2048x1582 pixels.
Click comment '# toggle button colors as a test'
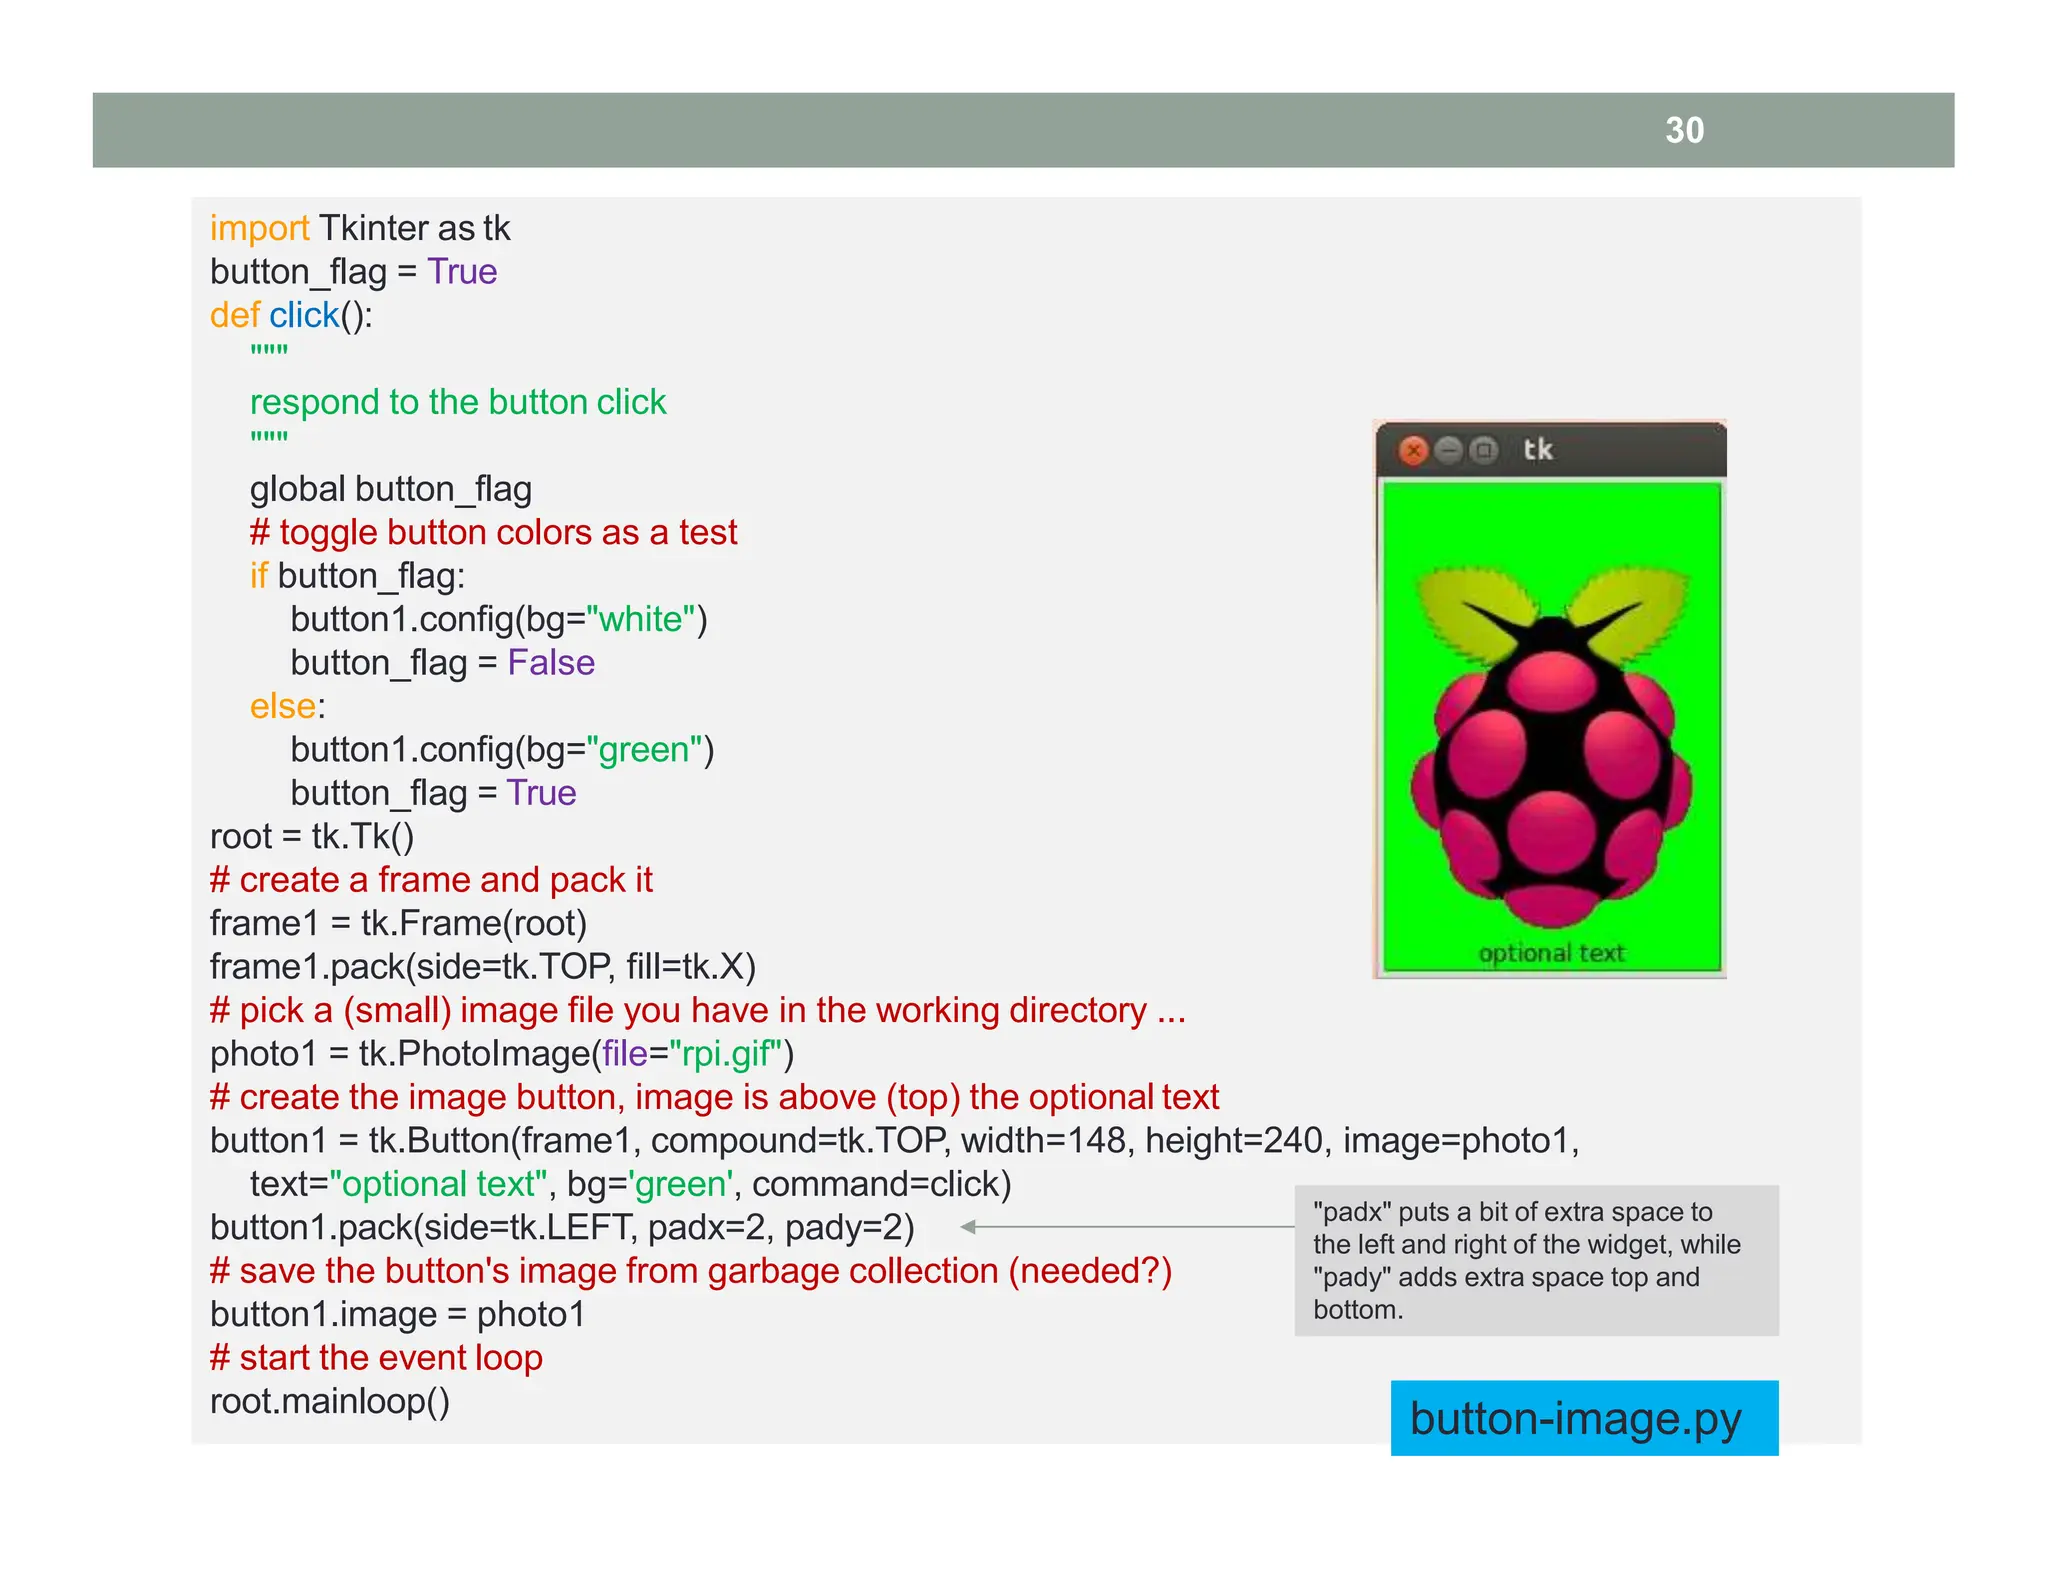pyautogui.click(x=494, y=532)
